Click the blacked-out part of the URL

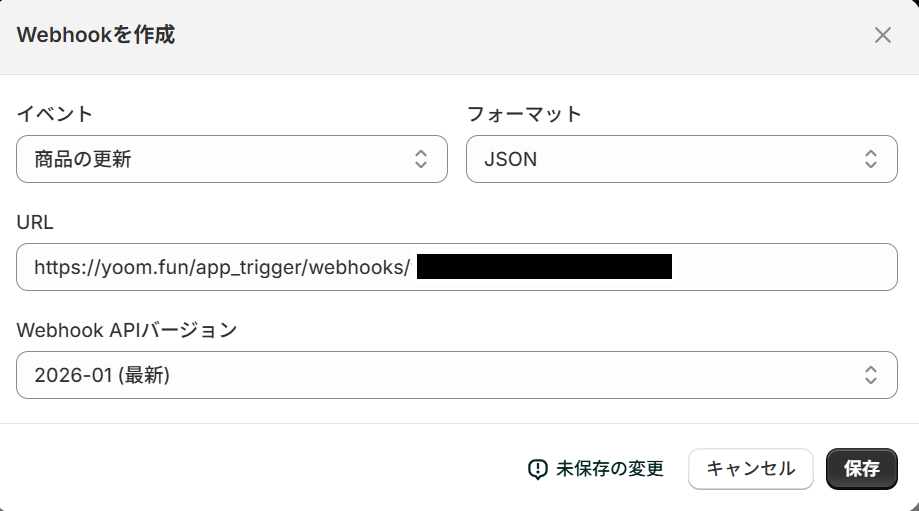click(x=544, y=267)
